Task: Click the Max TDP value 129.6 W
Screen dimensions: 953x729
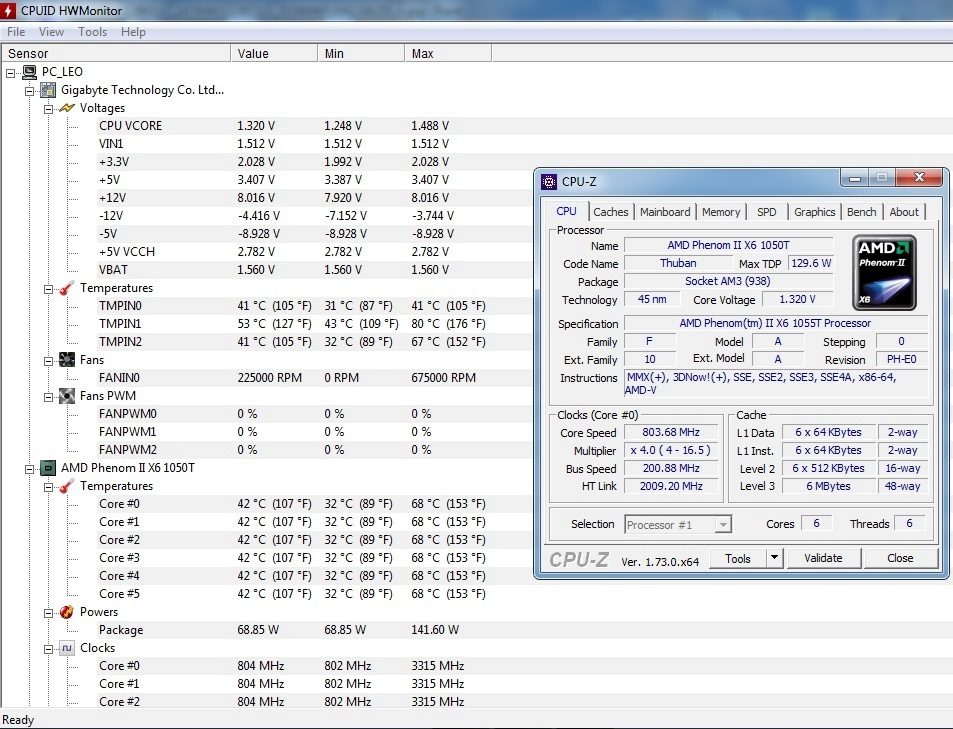Action: click(811, 263)
